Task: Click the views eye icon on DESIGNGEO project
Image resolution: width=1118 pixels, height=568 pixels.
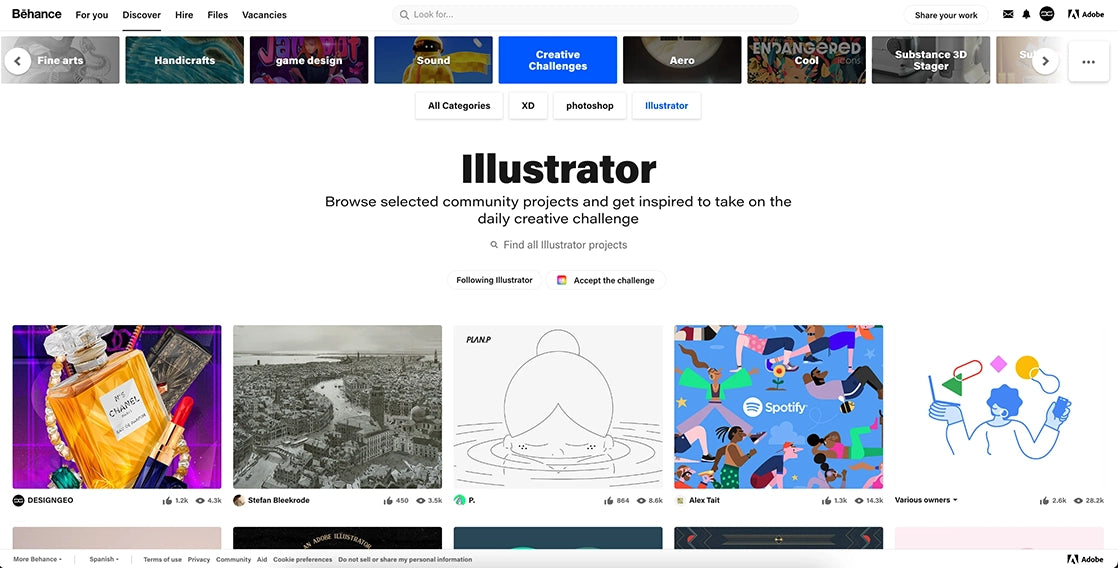Action: [x=199, y=501]
